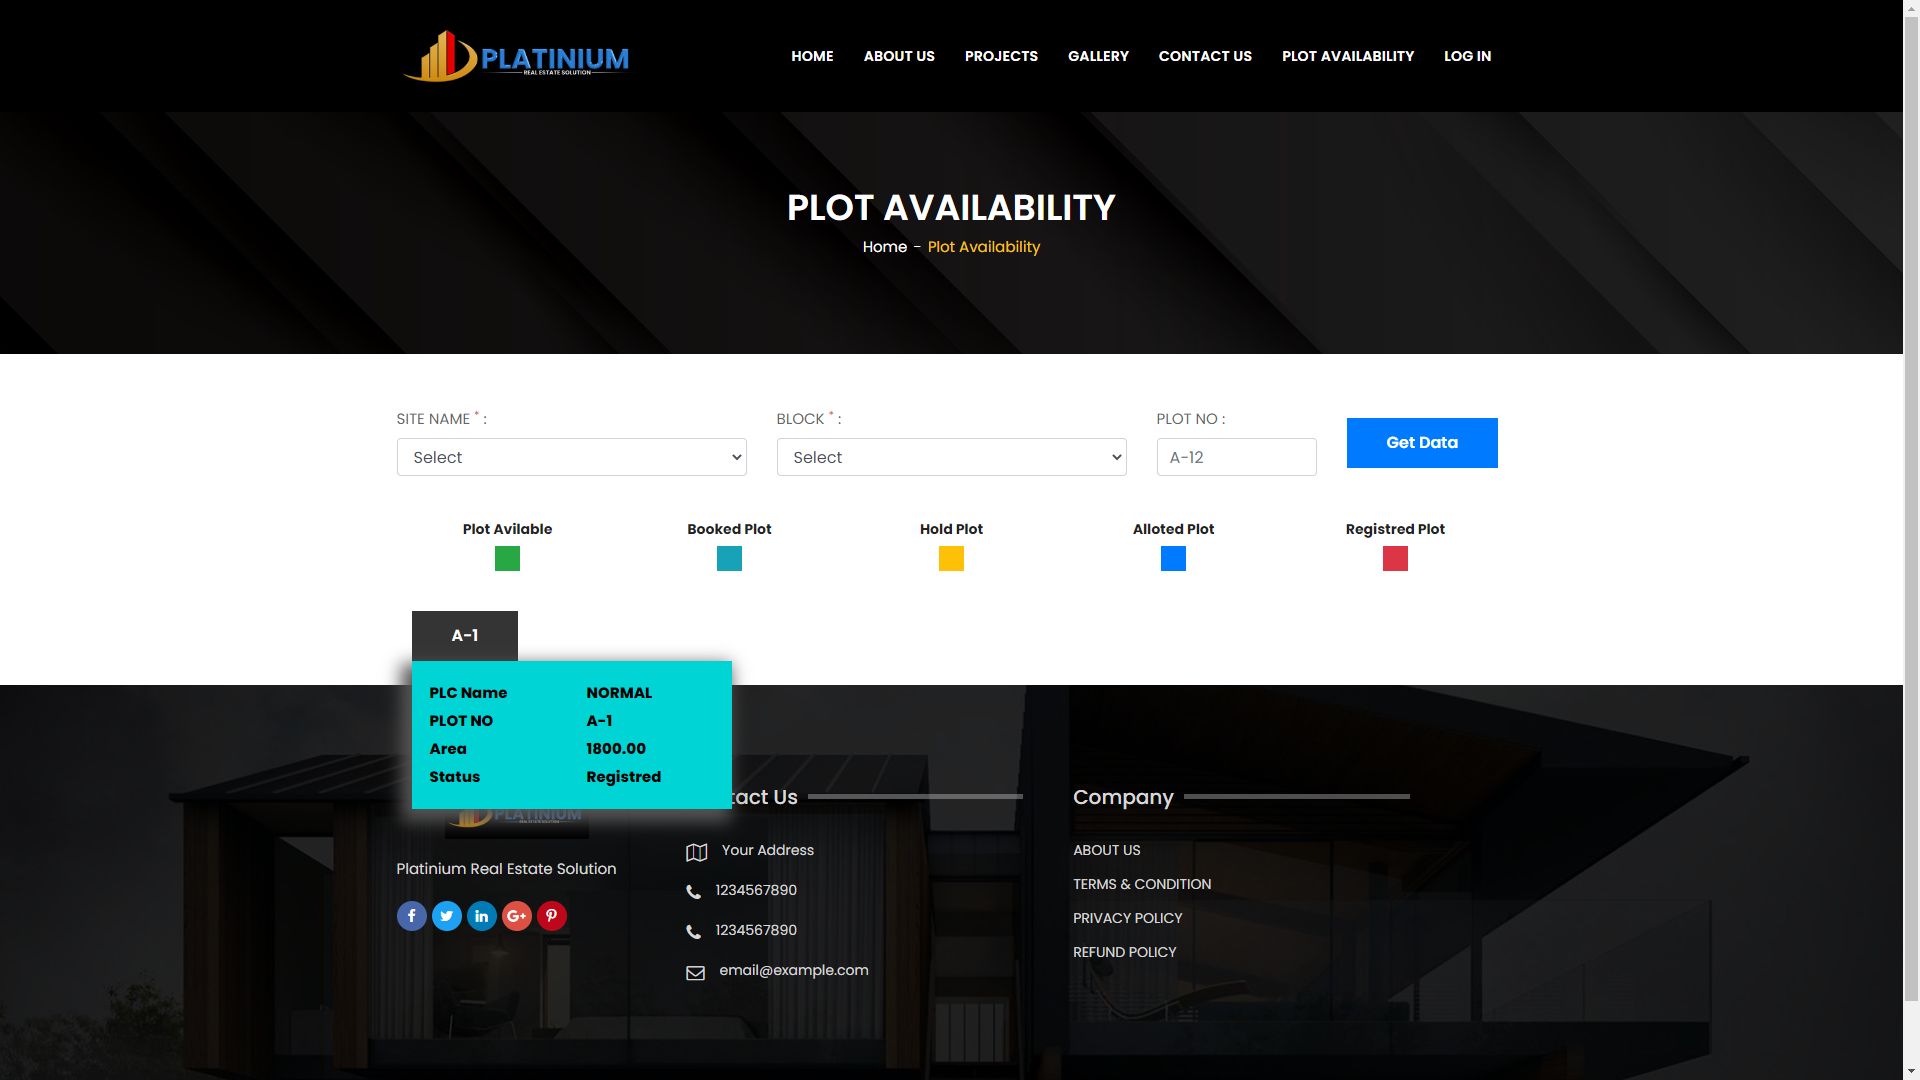Click the Platinium logo in header

[516, 56]
